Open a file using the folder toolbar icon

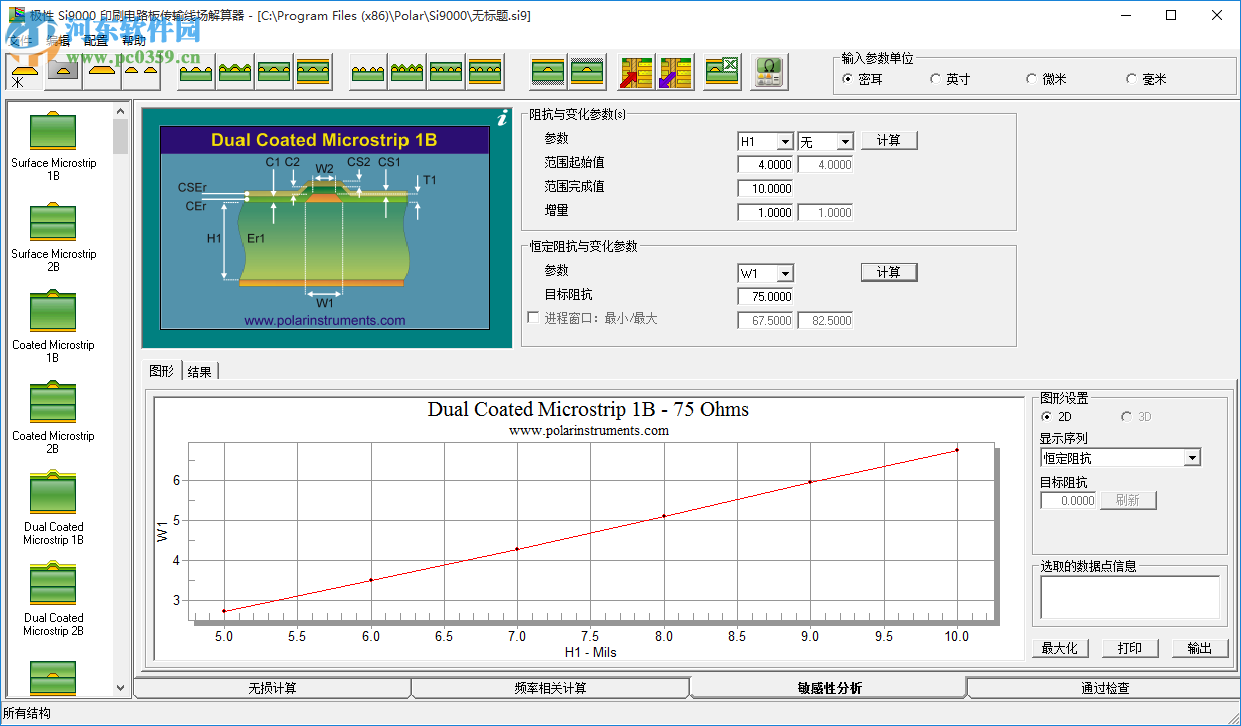(62, 70)
